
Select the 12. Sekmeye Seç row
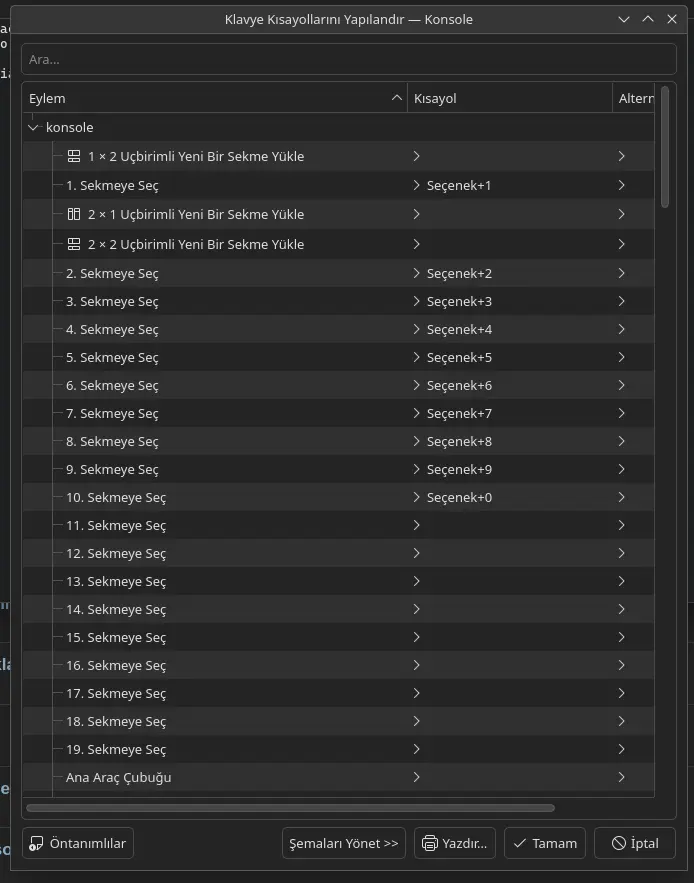point(339,553)
